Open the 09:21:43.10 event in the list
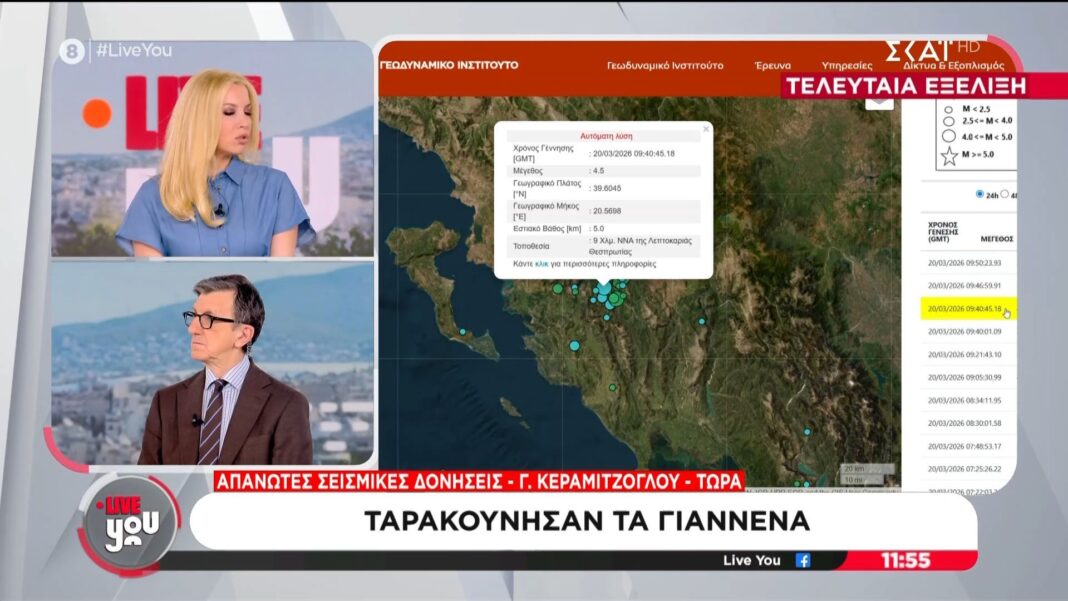Image resolution: width=1068 pixels, height=601 pixels. [964, 354]
